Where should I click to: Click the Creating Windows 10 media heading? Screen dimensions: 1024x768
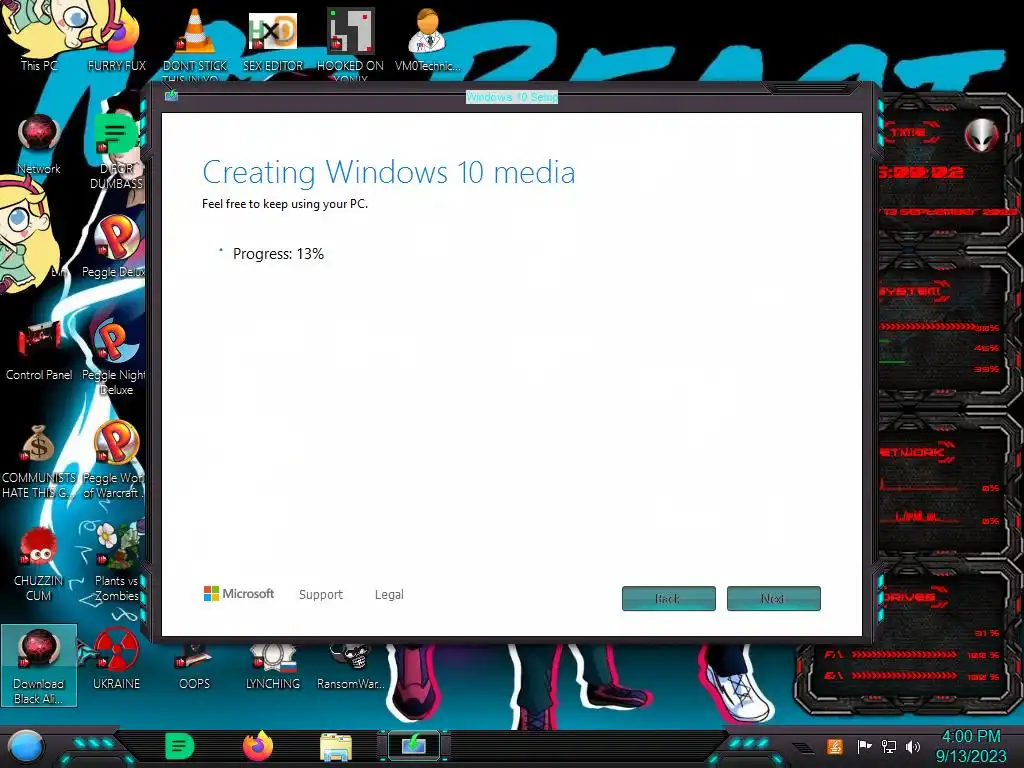click(389, 172)
